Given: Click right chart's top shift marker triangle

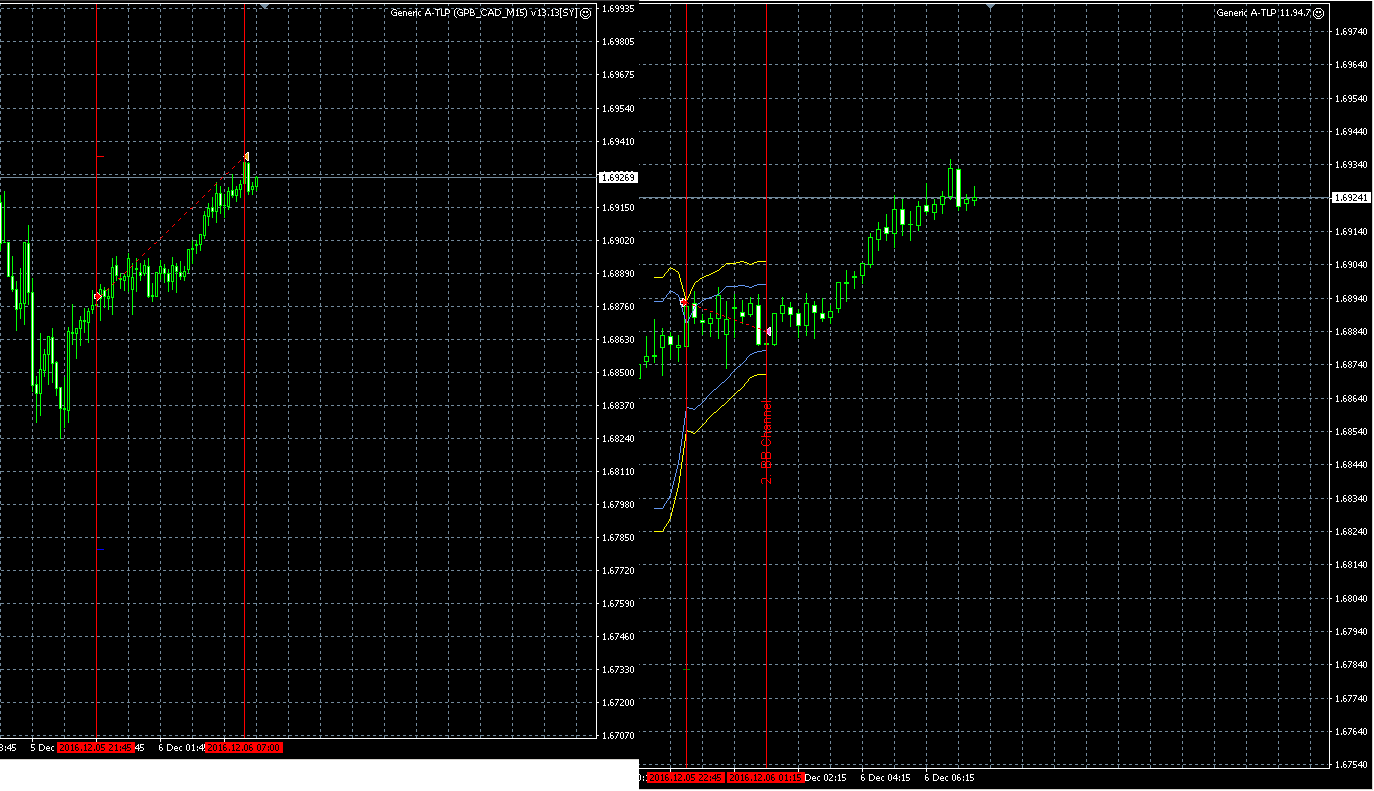Looking at the screenshot, I should coord(990,5).
